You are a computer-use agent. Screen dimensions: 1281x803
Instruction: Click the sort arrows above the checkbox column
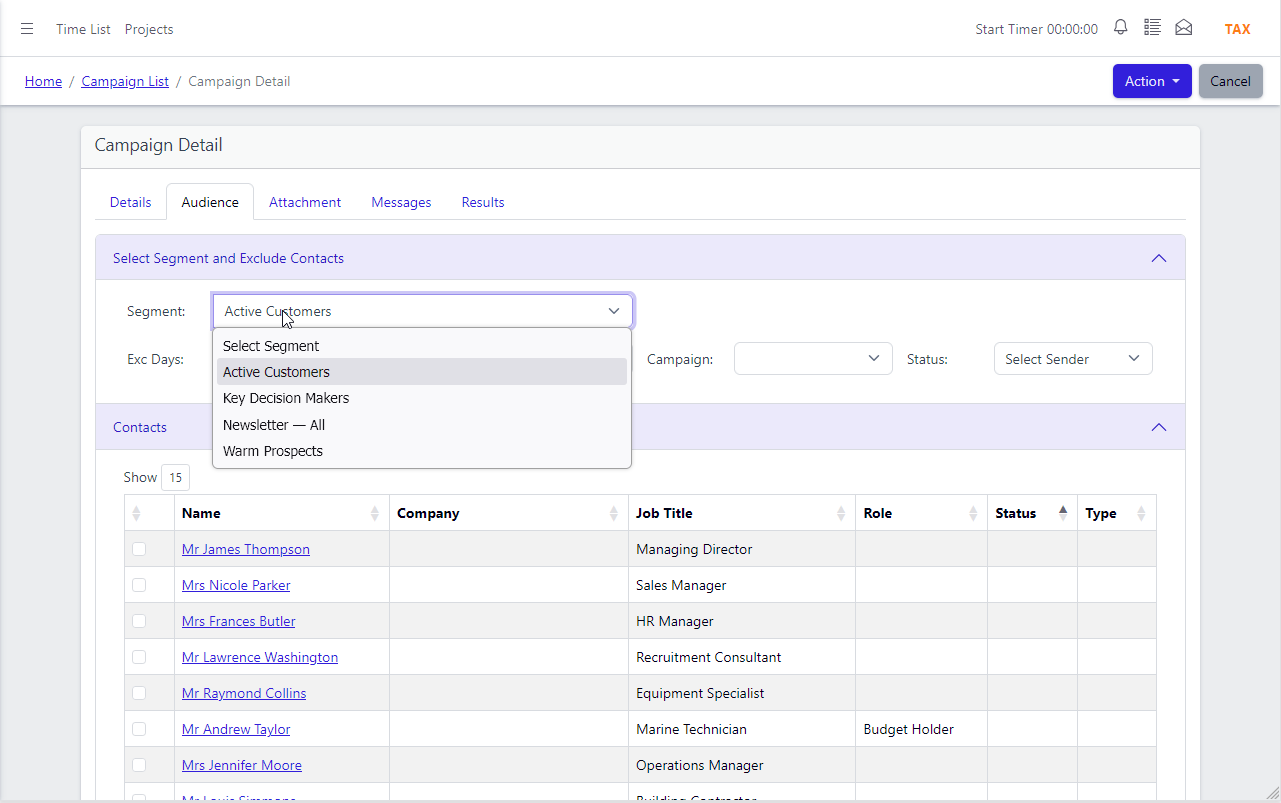(136, 513)
